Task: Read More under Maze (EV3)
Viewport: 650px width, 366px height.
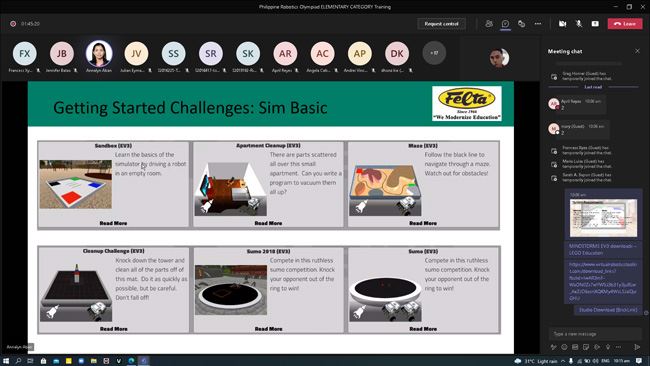Action: pyautogui.click(x=423, y=223)
